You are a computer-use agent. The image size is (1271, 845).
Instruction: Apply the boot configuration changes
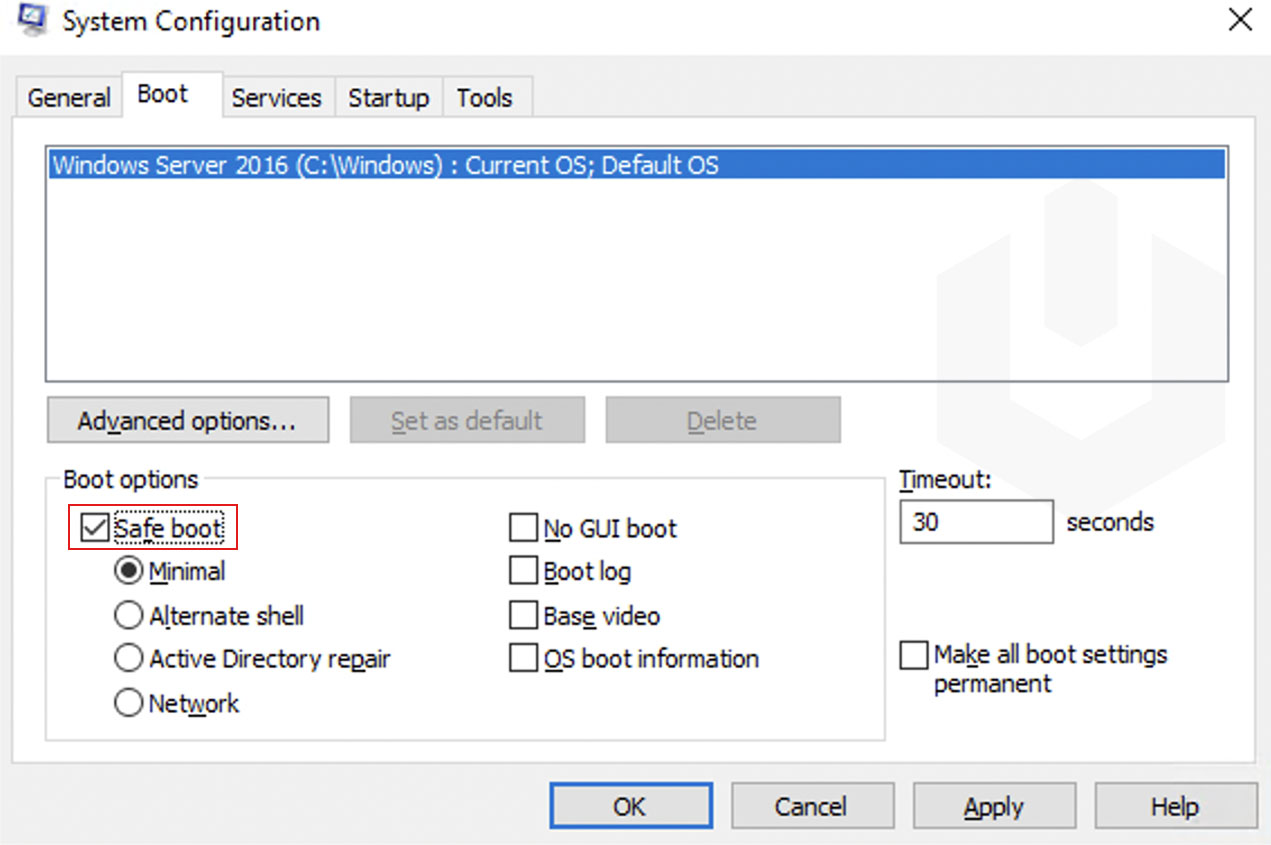coord(994,806)
